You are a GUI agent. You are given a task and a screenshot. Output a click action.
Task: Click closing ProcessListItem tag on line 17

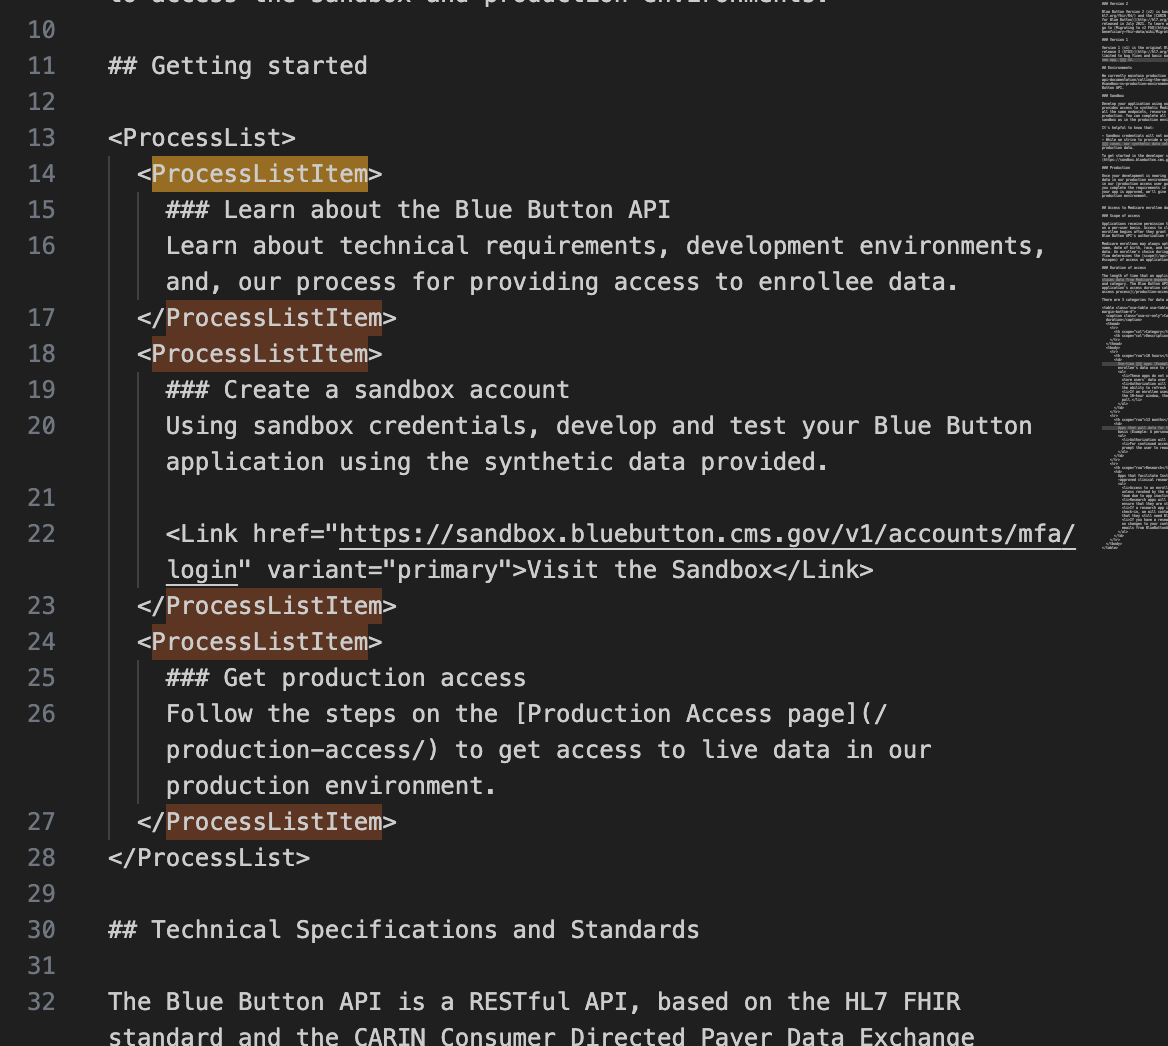click(x=273, y=318)
